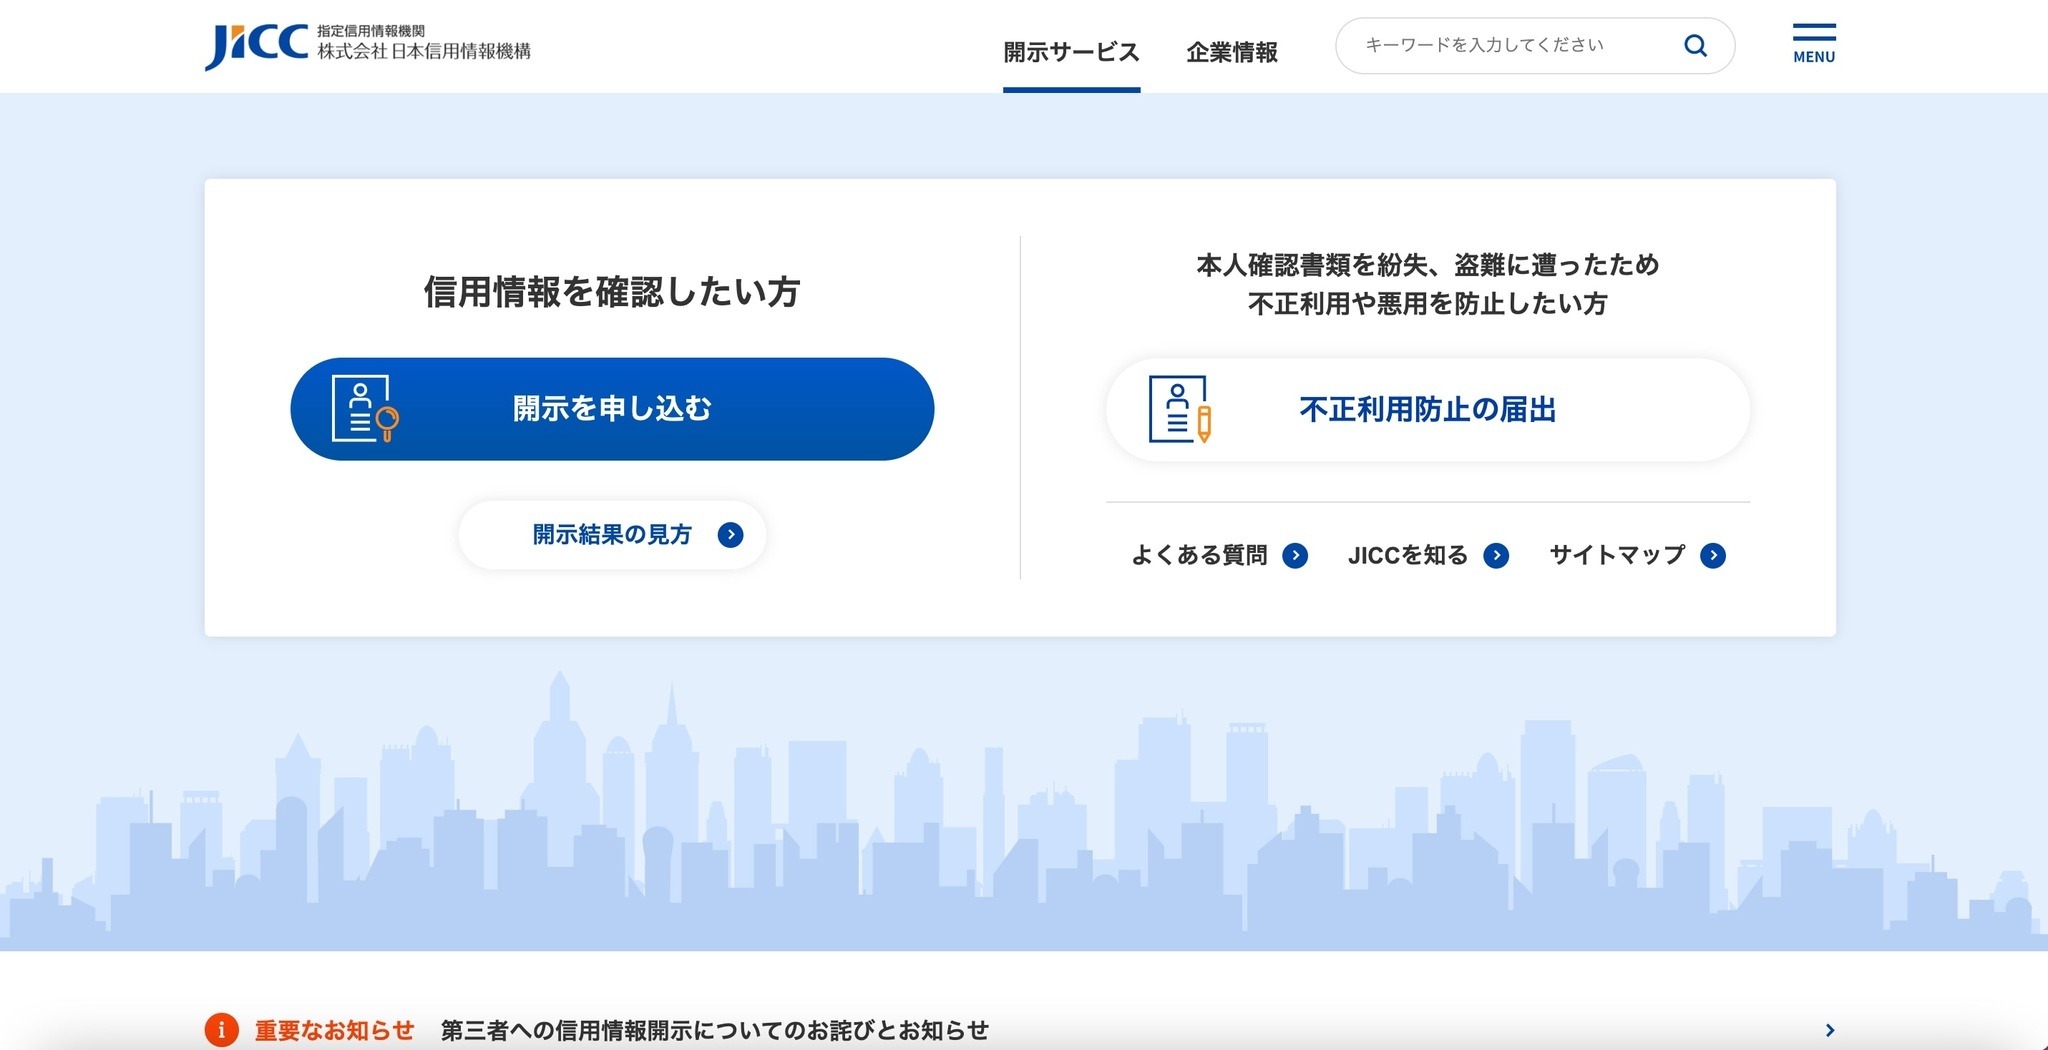Click the document-with-magnifier icon on 開示を申し込む
2048x1050 pixels.
(x=364, y=409)
